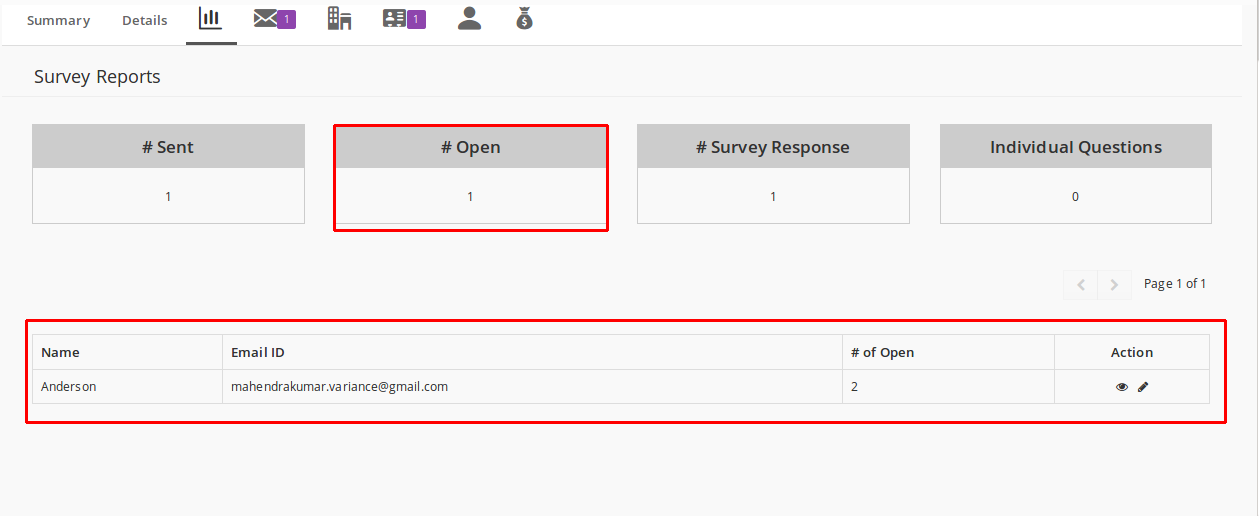Select the bar chart reports tab icon
Screen dimensions: 1259x516
(211, 18)
